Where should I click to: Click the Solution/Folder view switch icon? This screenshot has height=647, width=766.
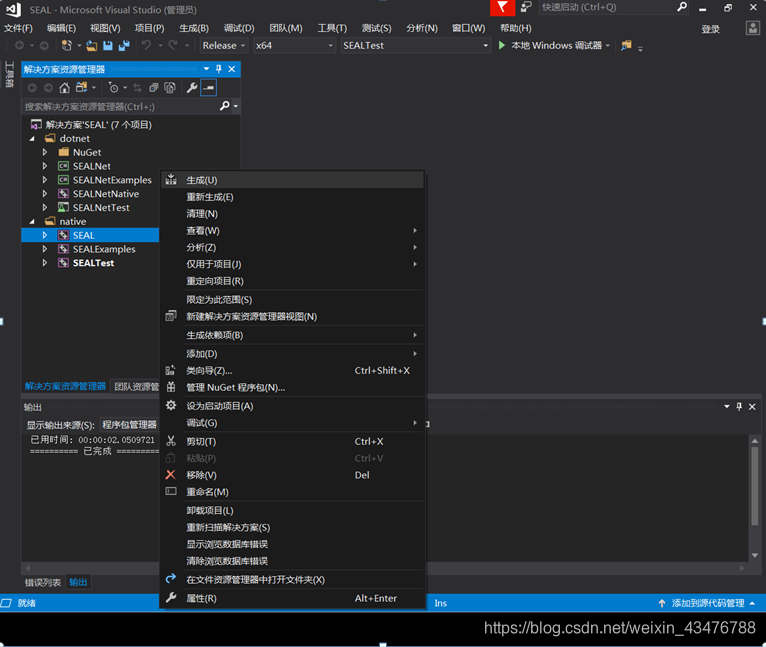[x=81, y=88]
